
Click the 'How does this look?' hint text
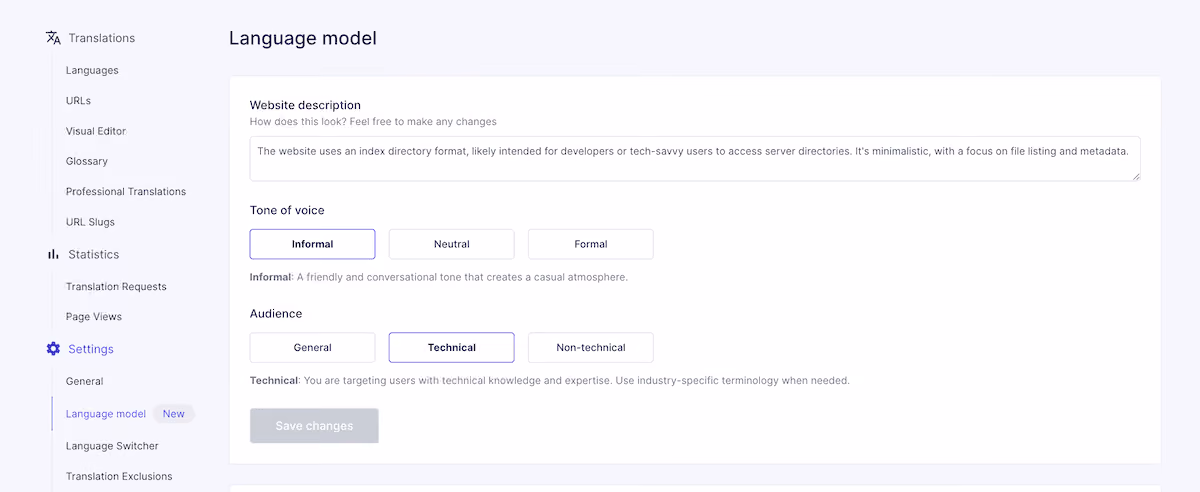[x=373, y=122]
